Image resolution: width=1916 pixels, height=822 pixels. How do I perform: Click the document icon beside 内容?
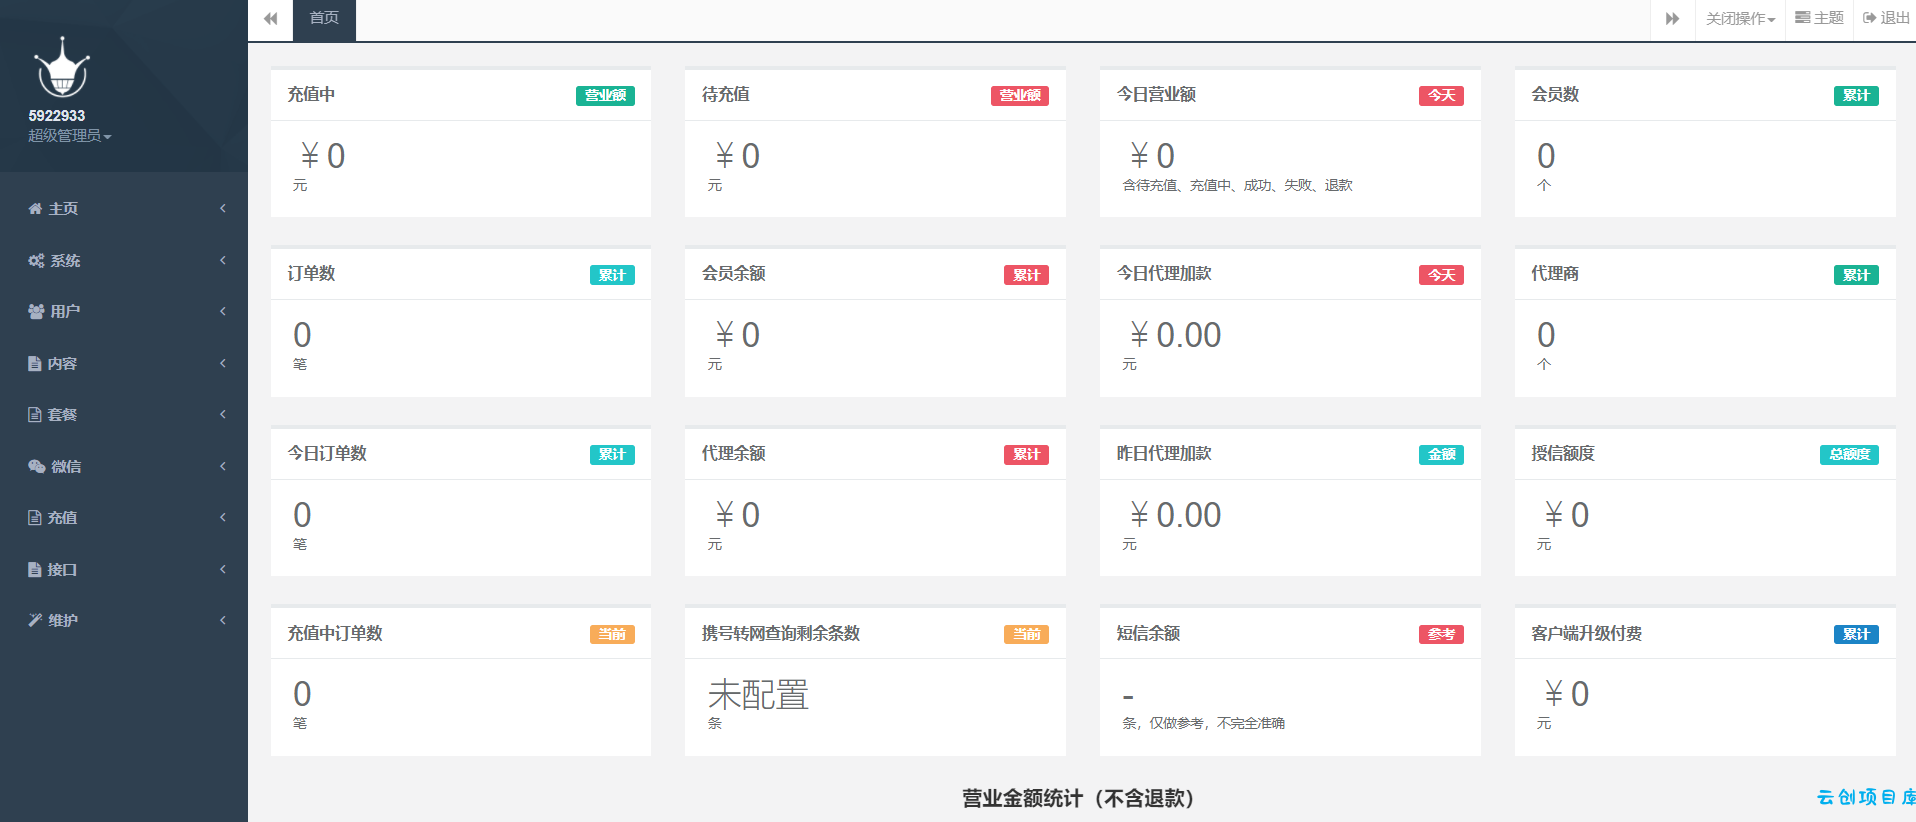click(34, 364)
